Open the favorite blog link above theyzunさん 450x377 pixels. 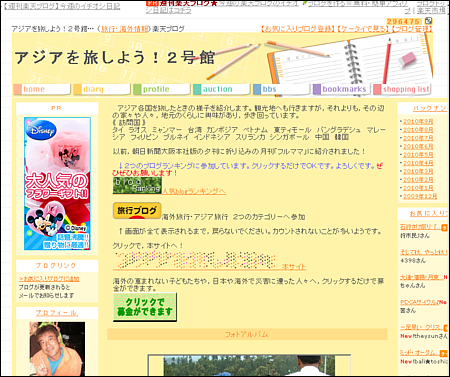(422, 327)
